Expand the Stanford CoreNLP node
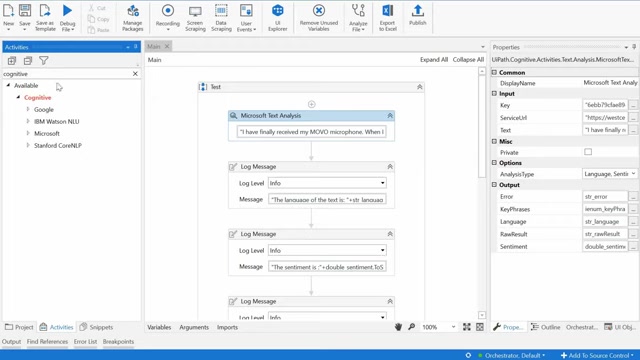The height and width of the screenshot is (360, 640). click(x=28, y=145)
